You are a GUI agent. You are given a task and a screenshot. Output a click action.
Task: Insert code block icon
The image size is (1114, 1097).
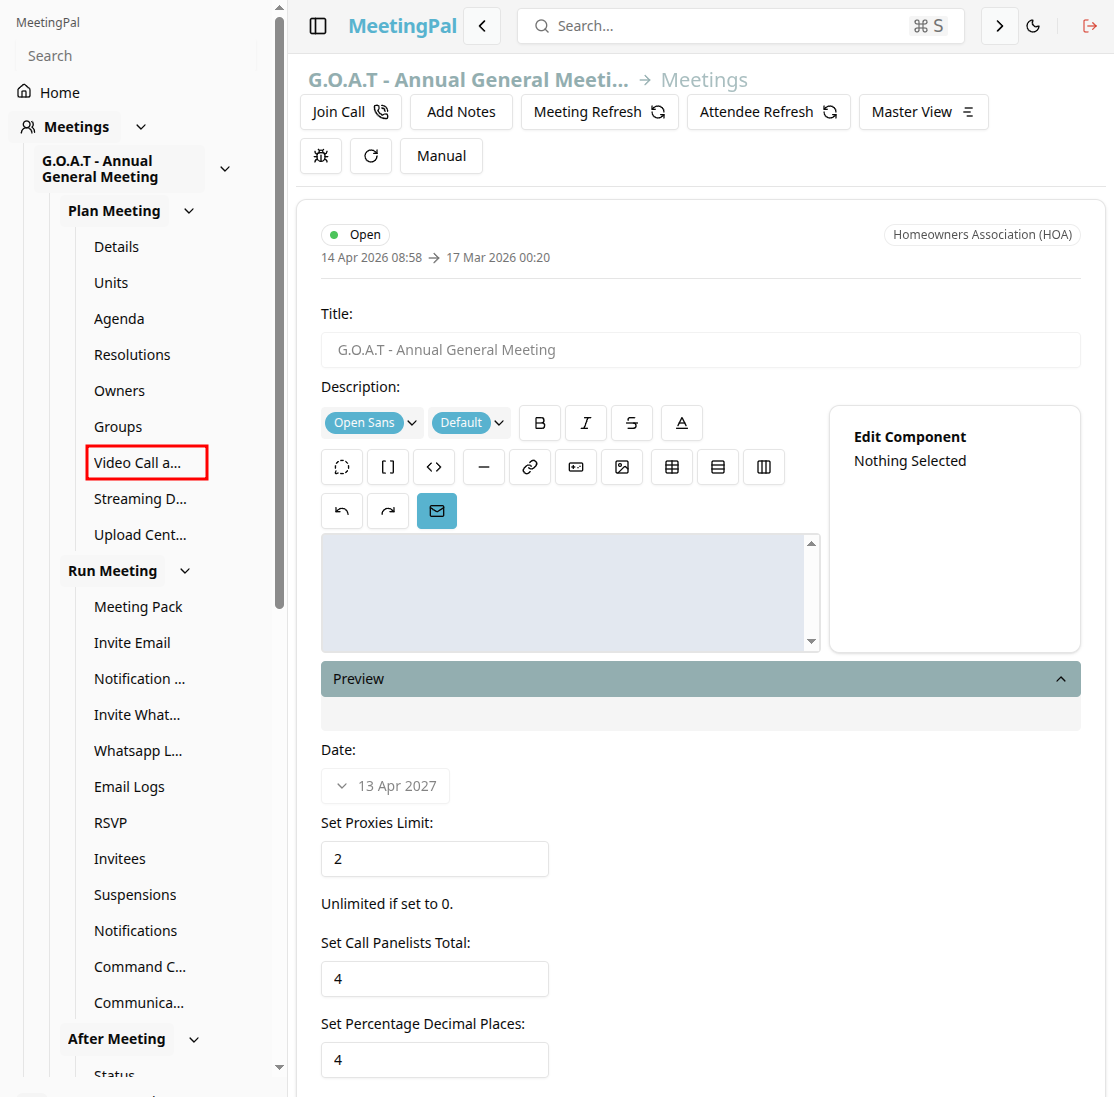(x=434, y=467)
